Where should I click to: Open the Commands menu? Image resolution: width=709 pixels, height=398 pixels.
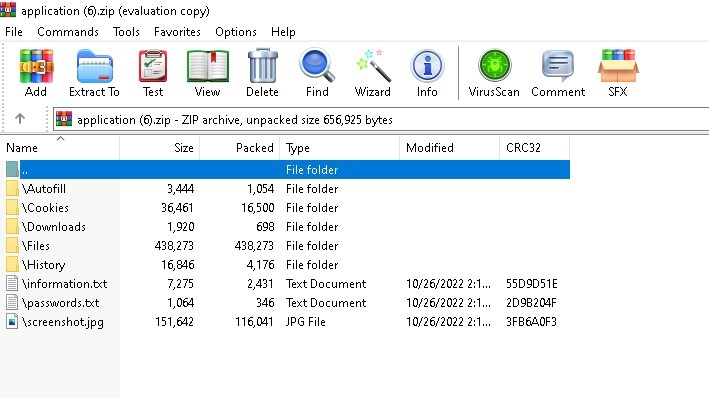coord(68,32)
